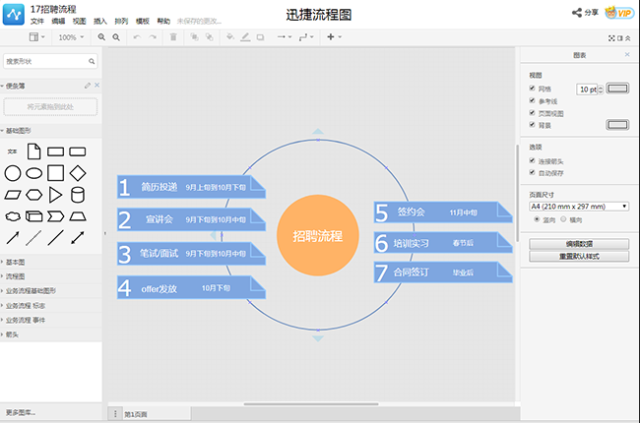Click the zoom out magnifier icon
The image size is (640, 423).
[116, 37]
